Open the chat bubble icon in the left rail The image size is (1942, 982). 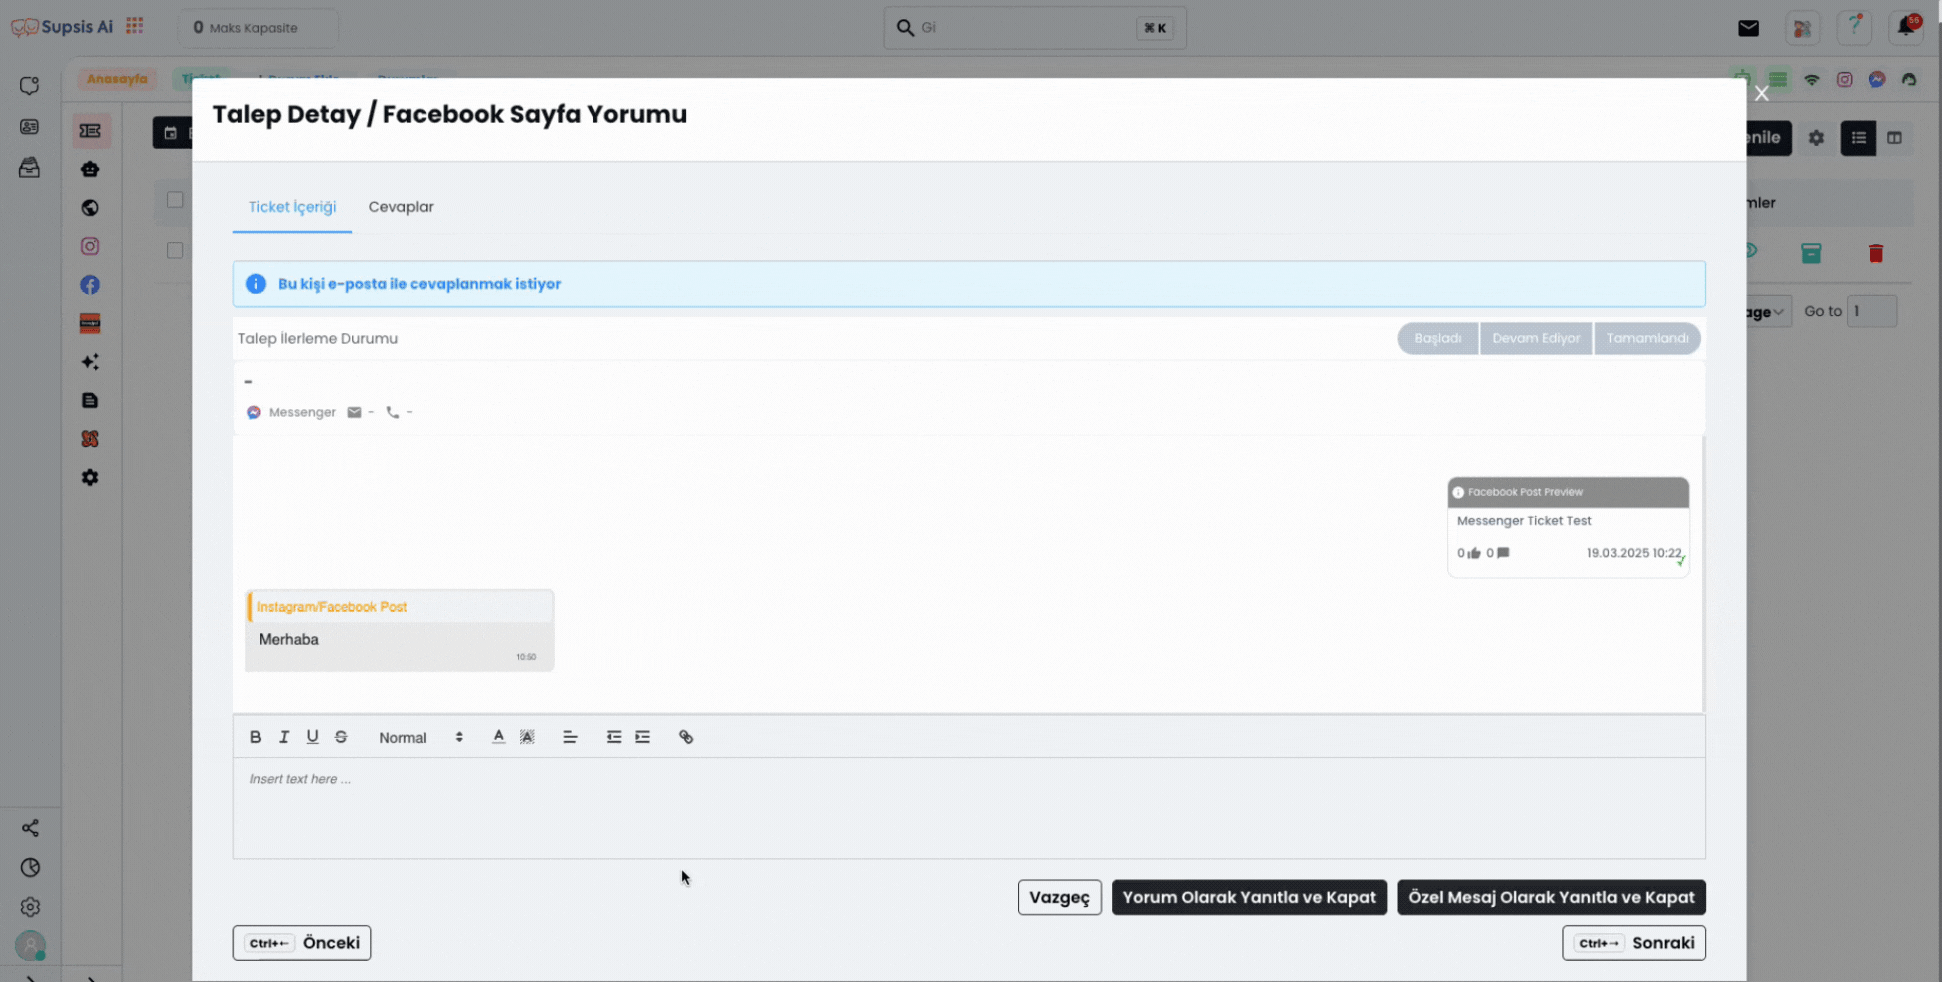coord(30,86)
